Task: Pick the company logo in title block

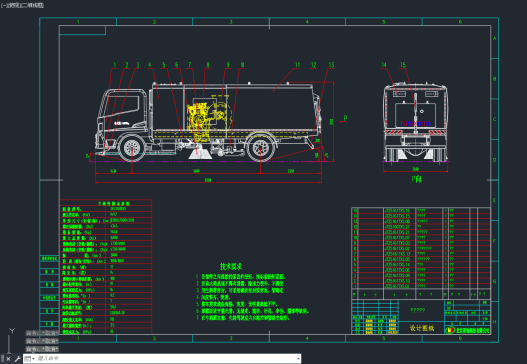Action: pyautogui.click(x=450, y=330)
